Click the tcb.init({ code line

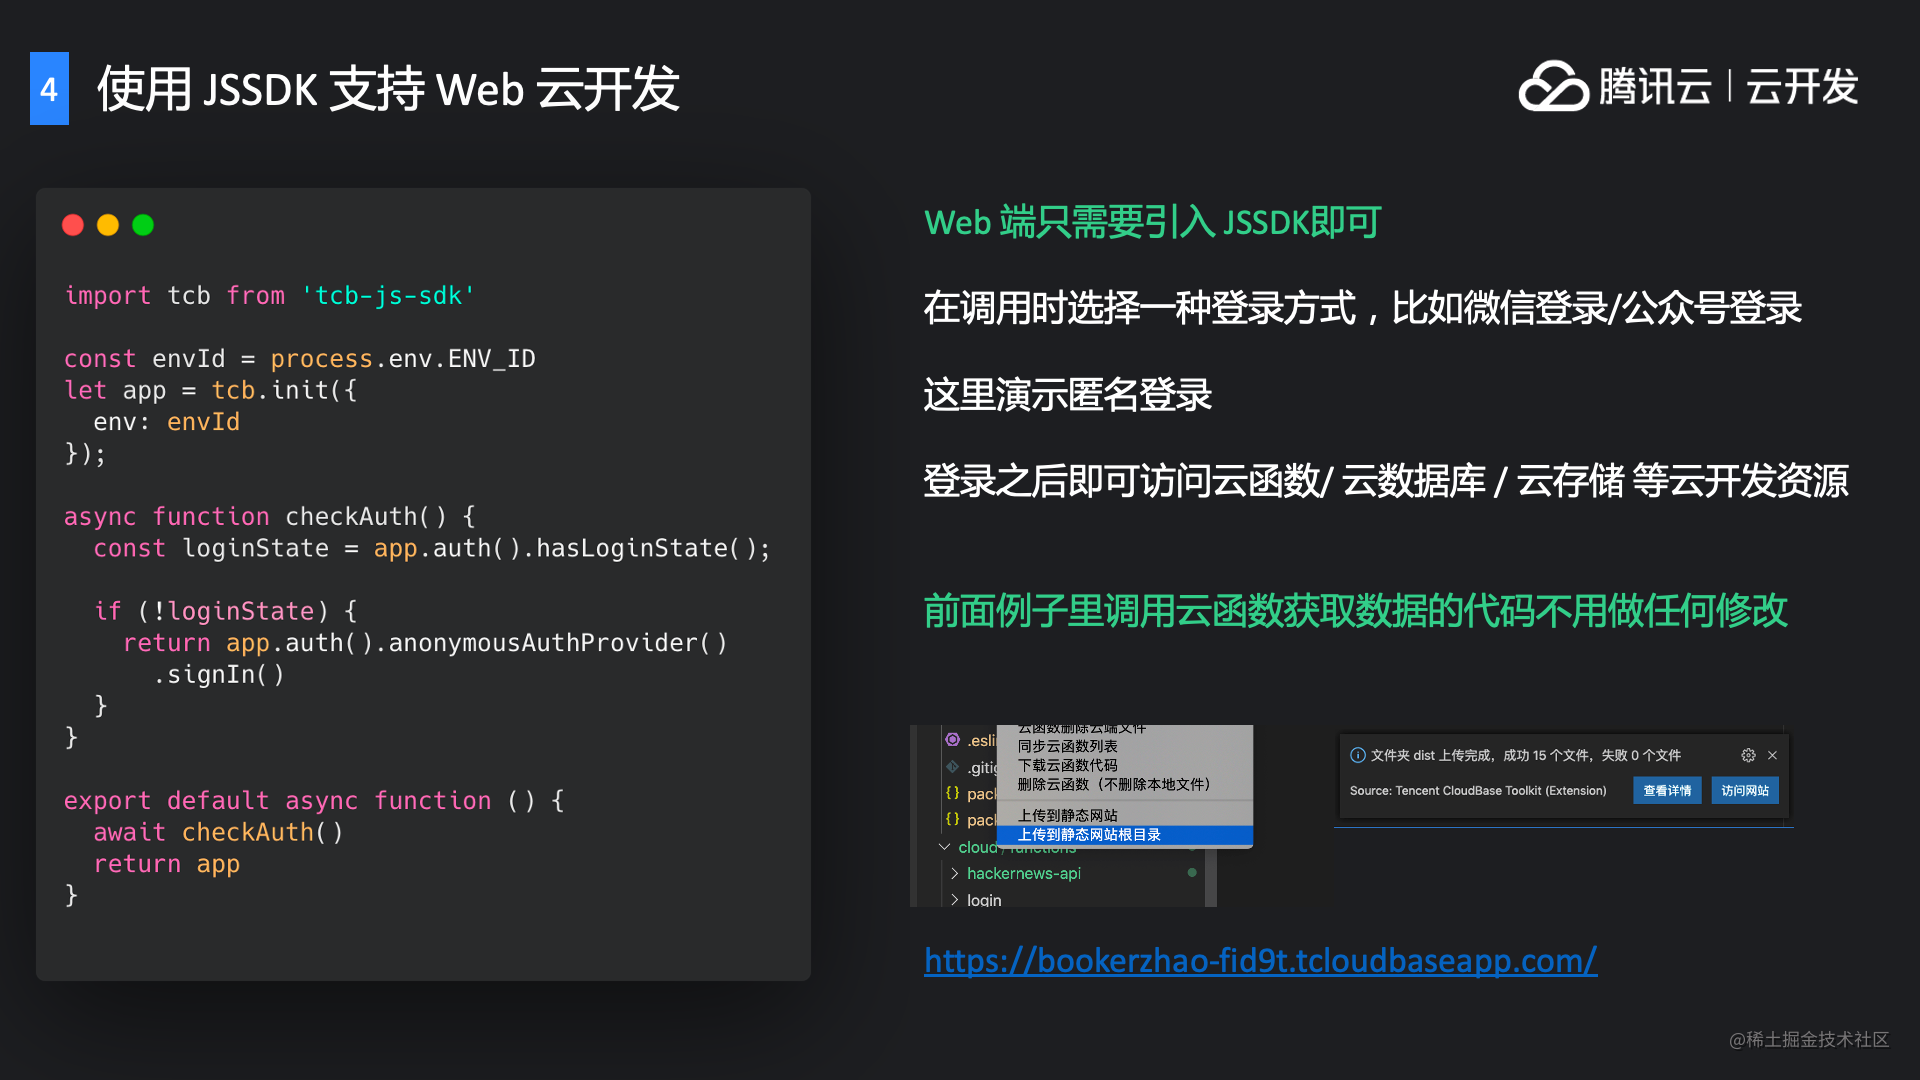click(211, 390)
